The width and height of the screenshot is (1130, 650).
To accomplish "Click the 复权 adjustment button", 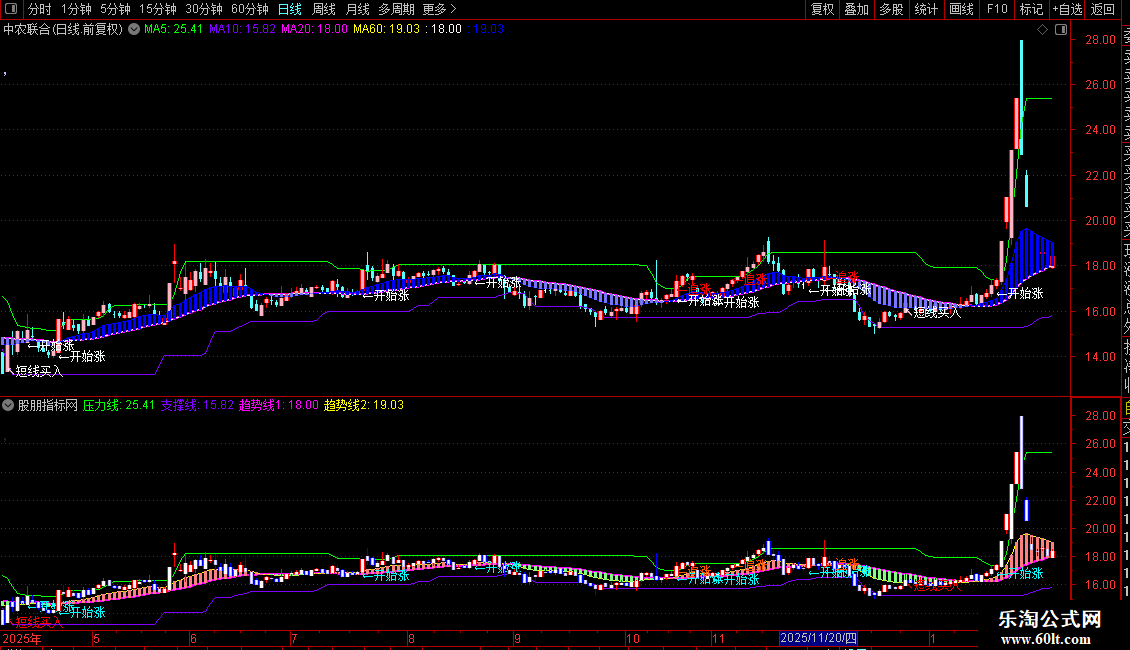I will click(x=822, y=9).
